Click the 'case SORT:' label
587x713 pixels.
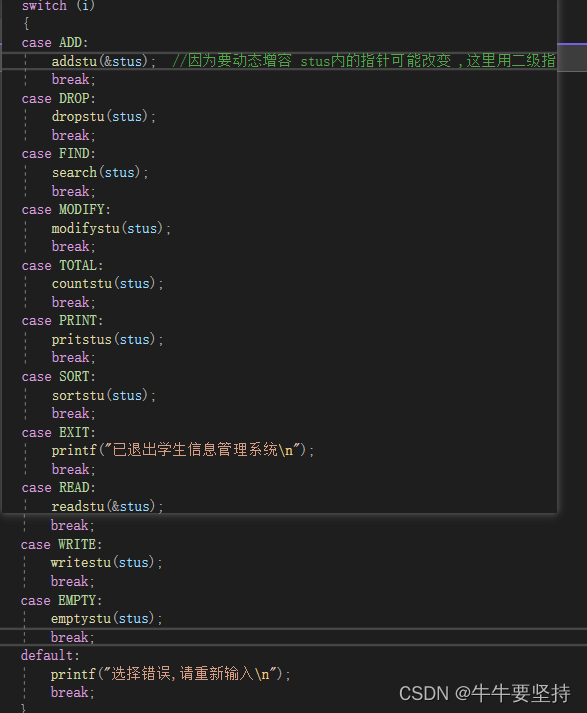(58, 377)
